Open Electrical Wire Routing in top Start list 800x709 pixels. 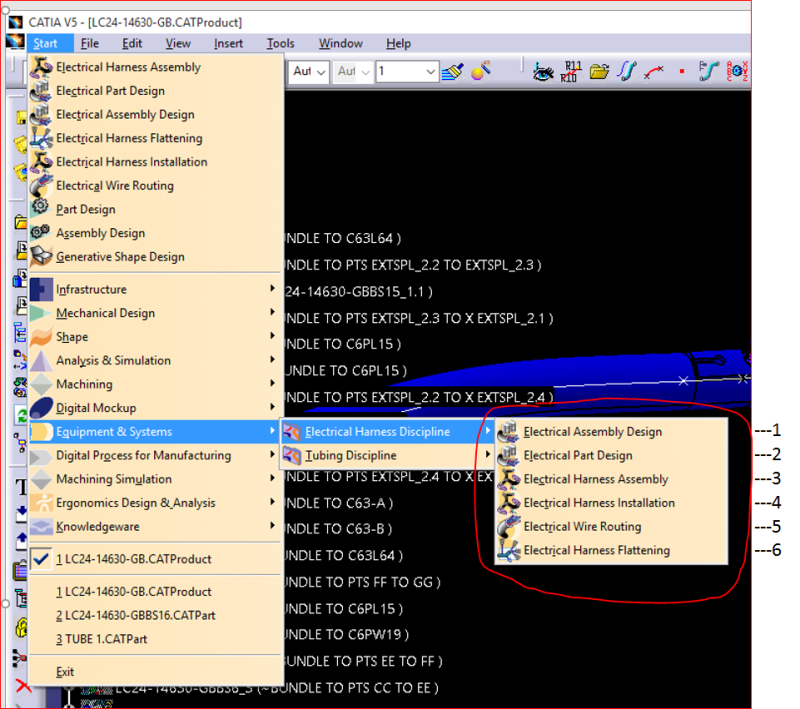pyautogui.click(x=156, y=186)
